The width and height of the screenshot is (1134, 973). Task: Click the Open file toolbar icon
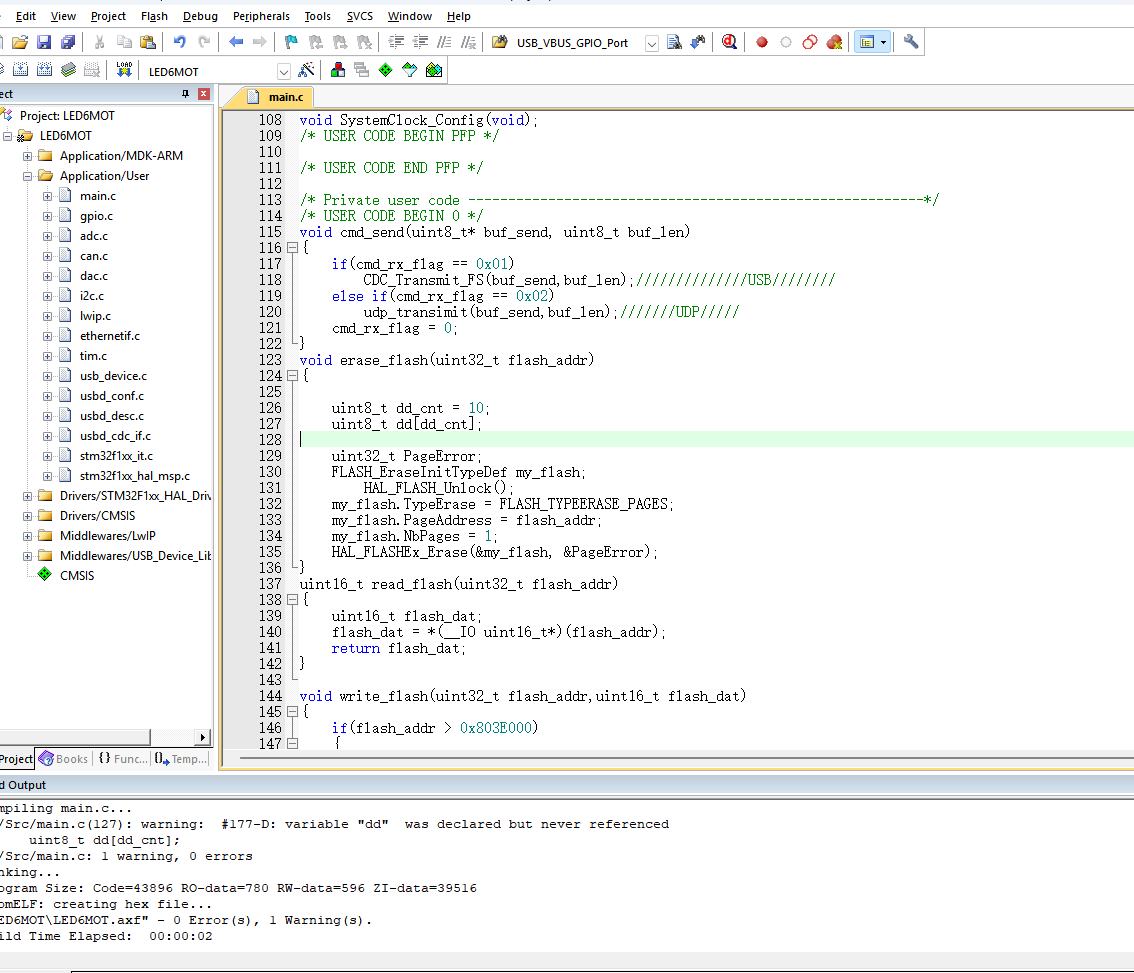(x=20, y=43)
